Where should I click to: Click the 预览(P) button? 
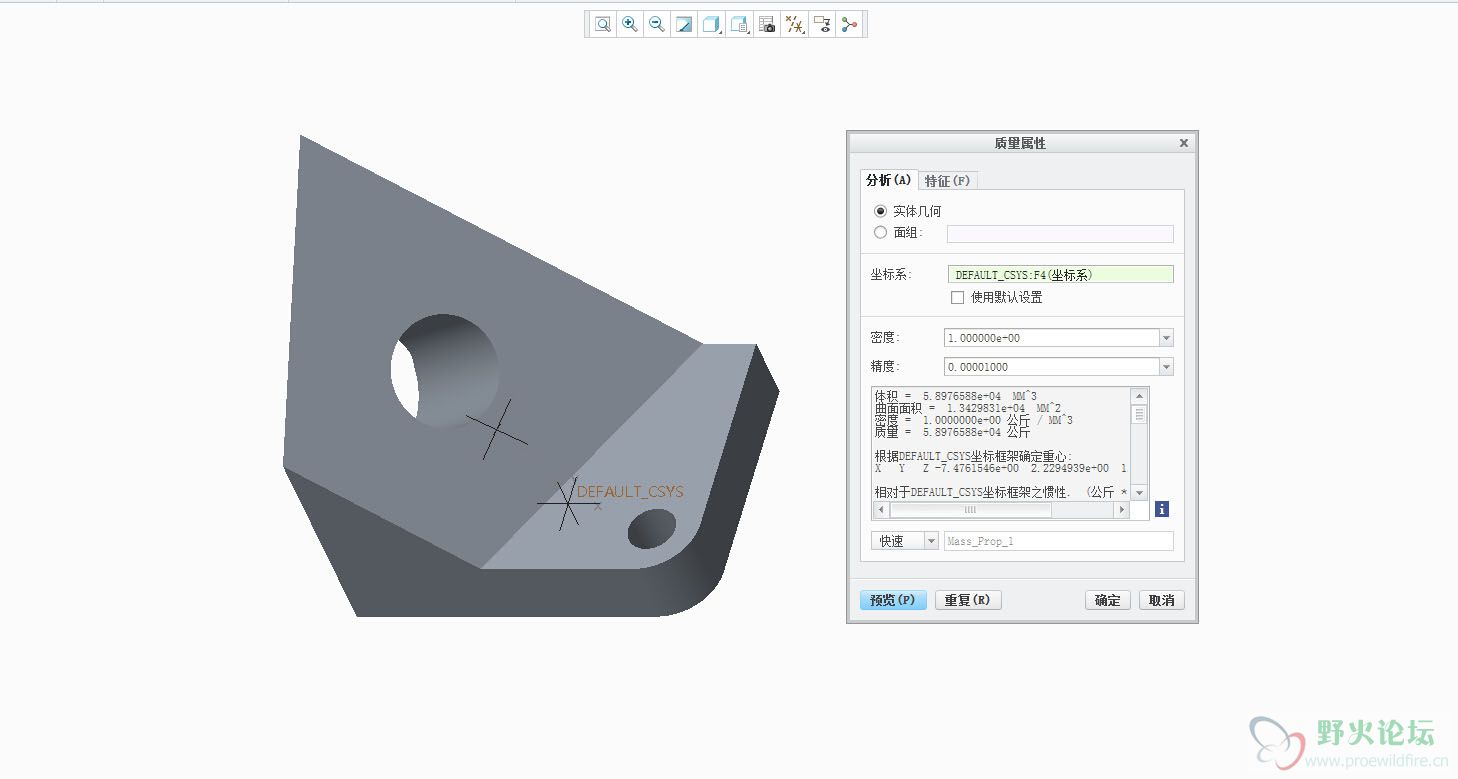893,600
